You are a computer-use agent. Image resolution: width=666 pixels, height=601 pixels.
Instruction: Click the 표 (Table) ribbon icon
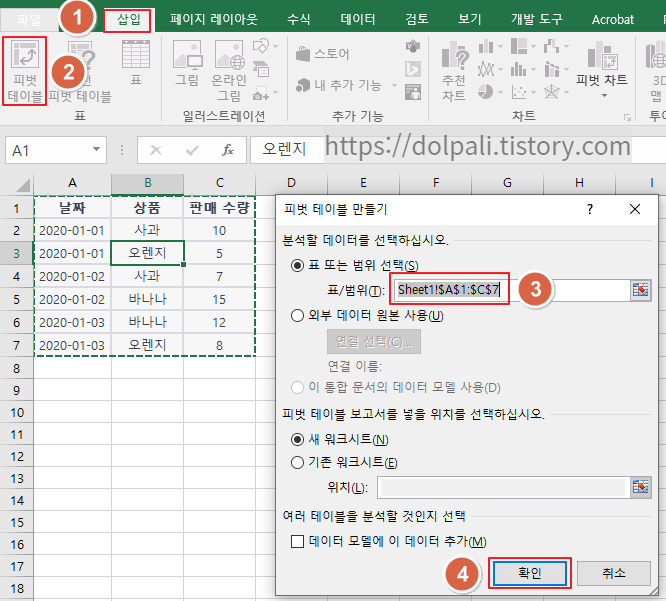coord(135,62)
